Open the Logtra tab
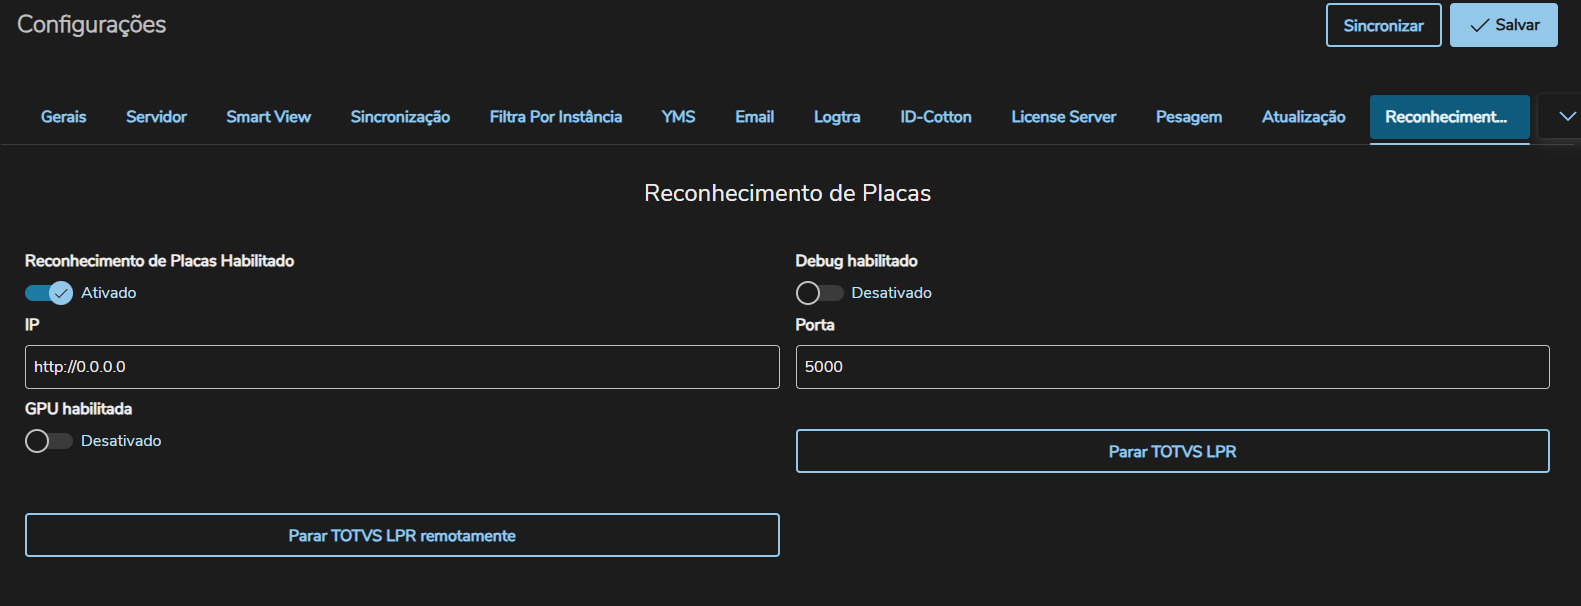This screenshot has width=1581, height=606. (x=837, y=117)
